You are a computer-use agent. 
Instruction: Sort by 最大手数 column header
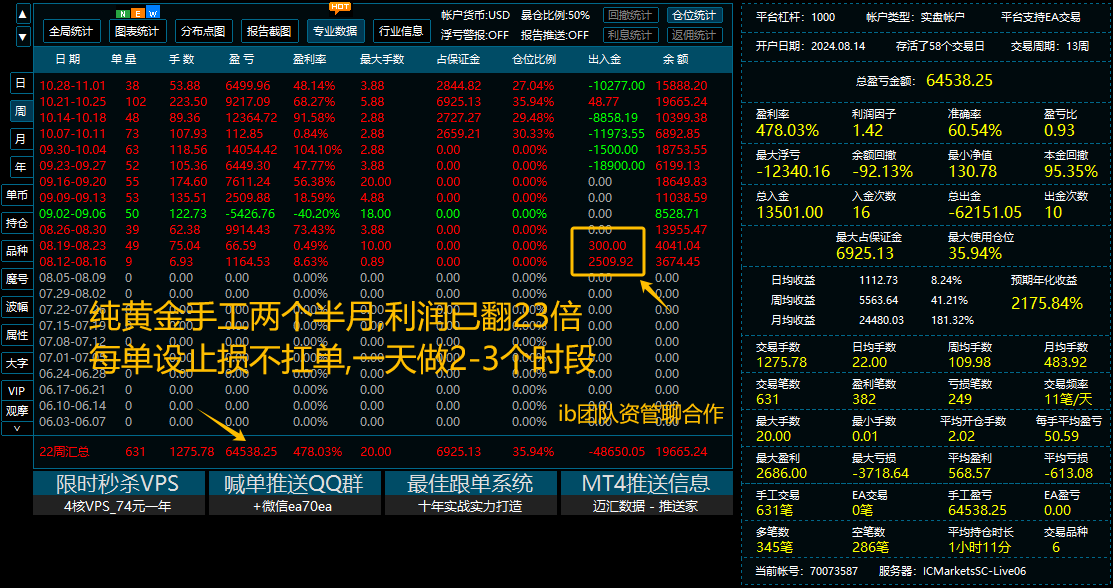[x=383, y=59]
